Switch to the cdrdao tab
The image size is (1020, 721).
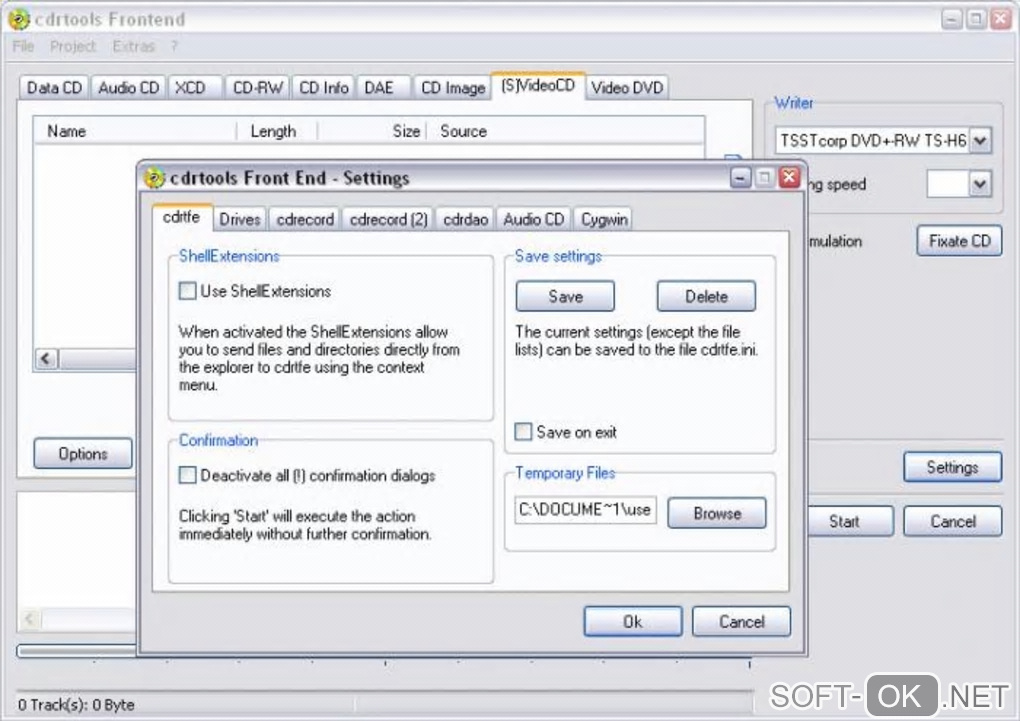pyautogui.click(x=465, y=219)
